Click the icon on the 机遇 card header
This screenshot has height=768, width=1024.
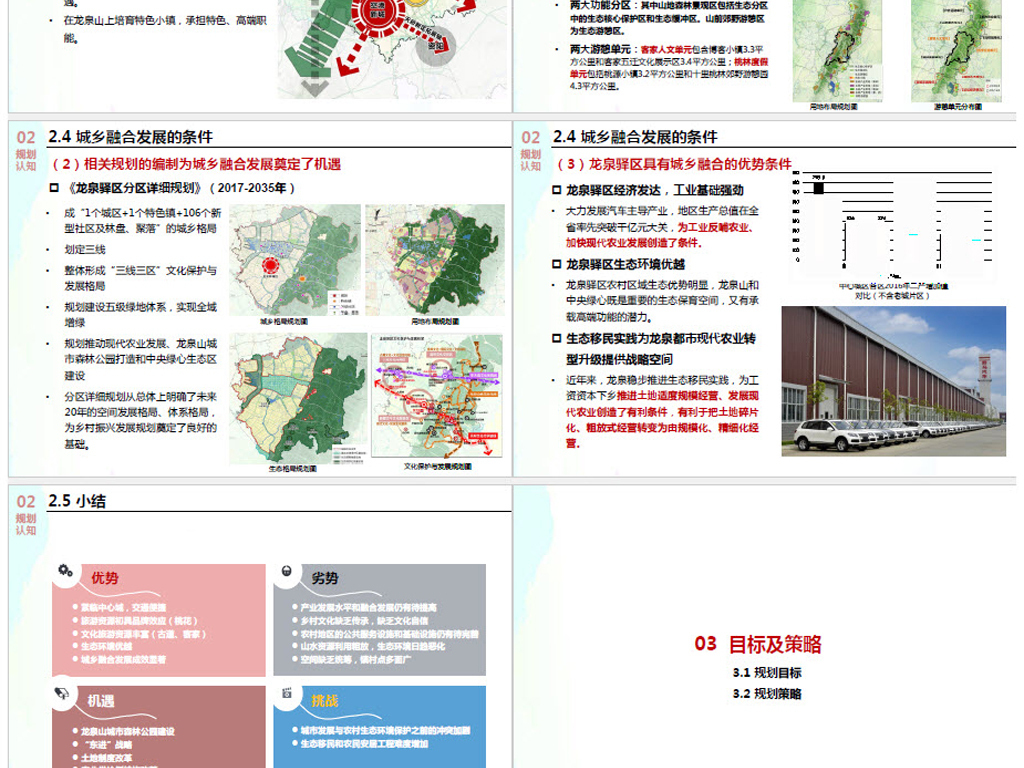(x=61, y=692)
